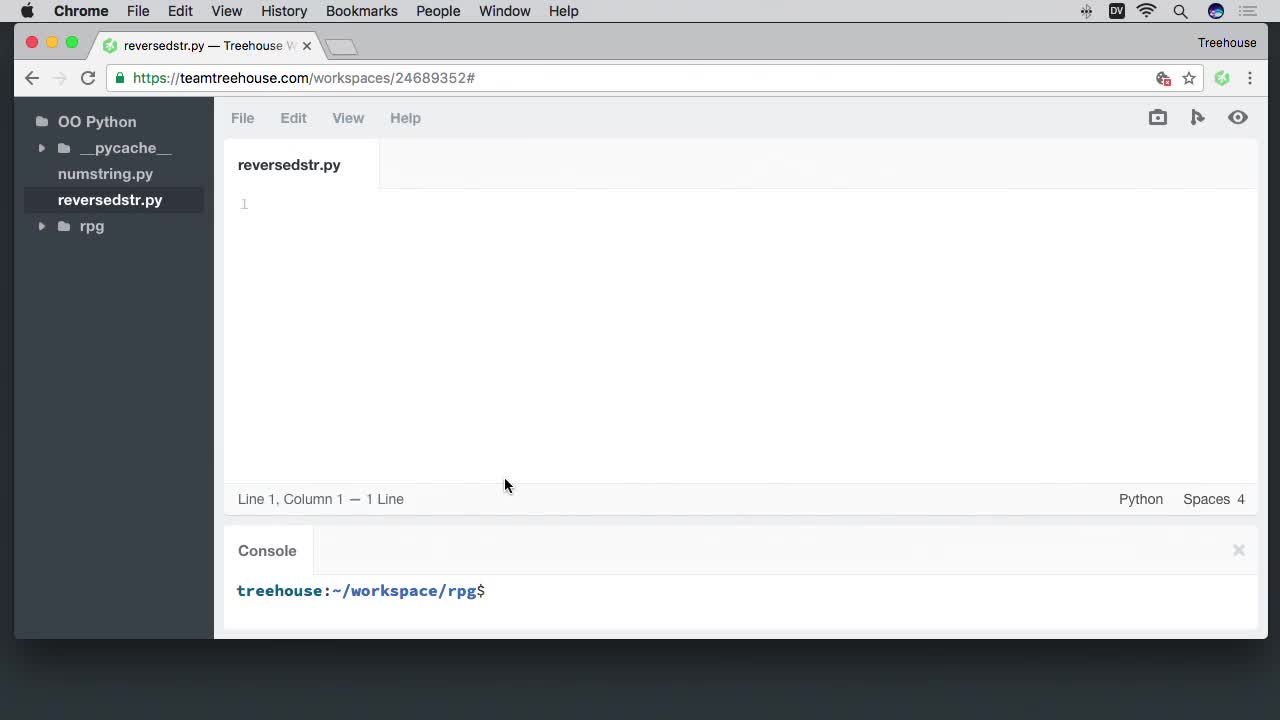Click the __pycache__ folder icon in the sidebar
The height and width of the screenshot is (720, 1280).
click(63, 147)
